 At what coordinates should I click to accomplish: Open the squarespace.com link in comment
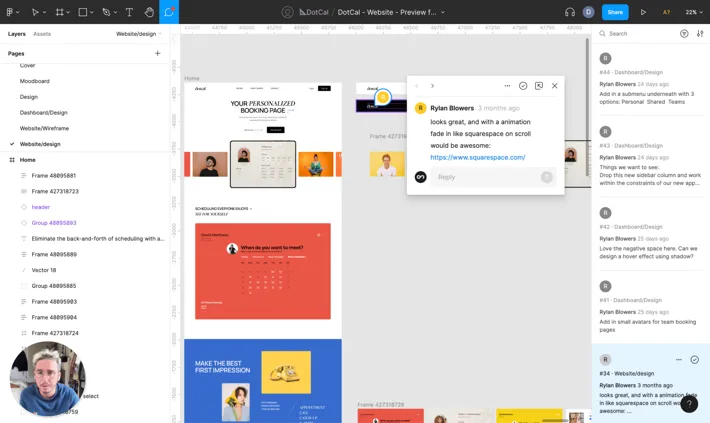pos(477,157)
